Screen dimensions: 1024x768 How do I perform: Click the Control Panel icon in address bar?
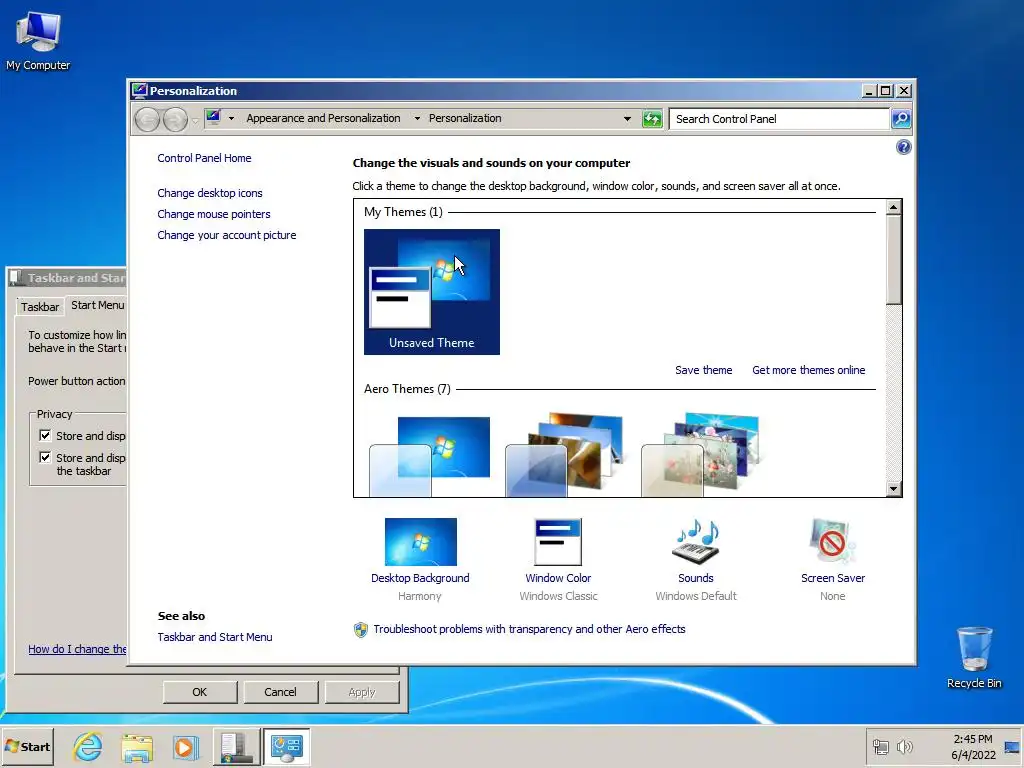[213, 118]
